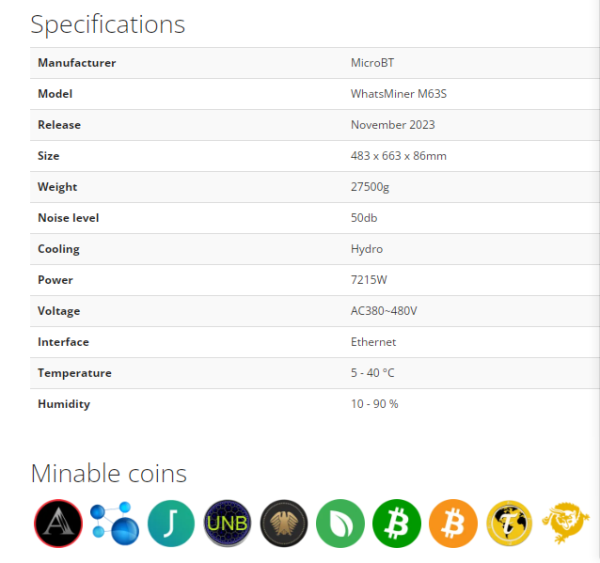Select the 7215W power value

coord(369,280)
